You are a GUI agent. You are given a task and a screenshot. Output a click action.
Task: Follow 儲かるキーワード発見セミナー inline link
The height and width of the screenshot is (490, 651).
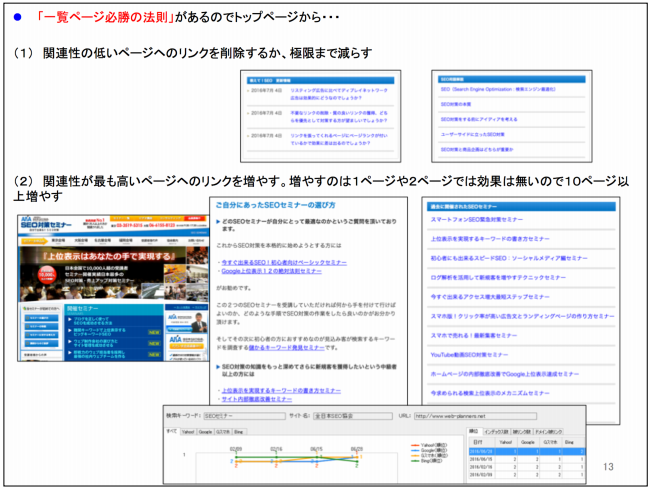click(x=286, y=348)
